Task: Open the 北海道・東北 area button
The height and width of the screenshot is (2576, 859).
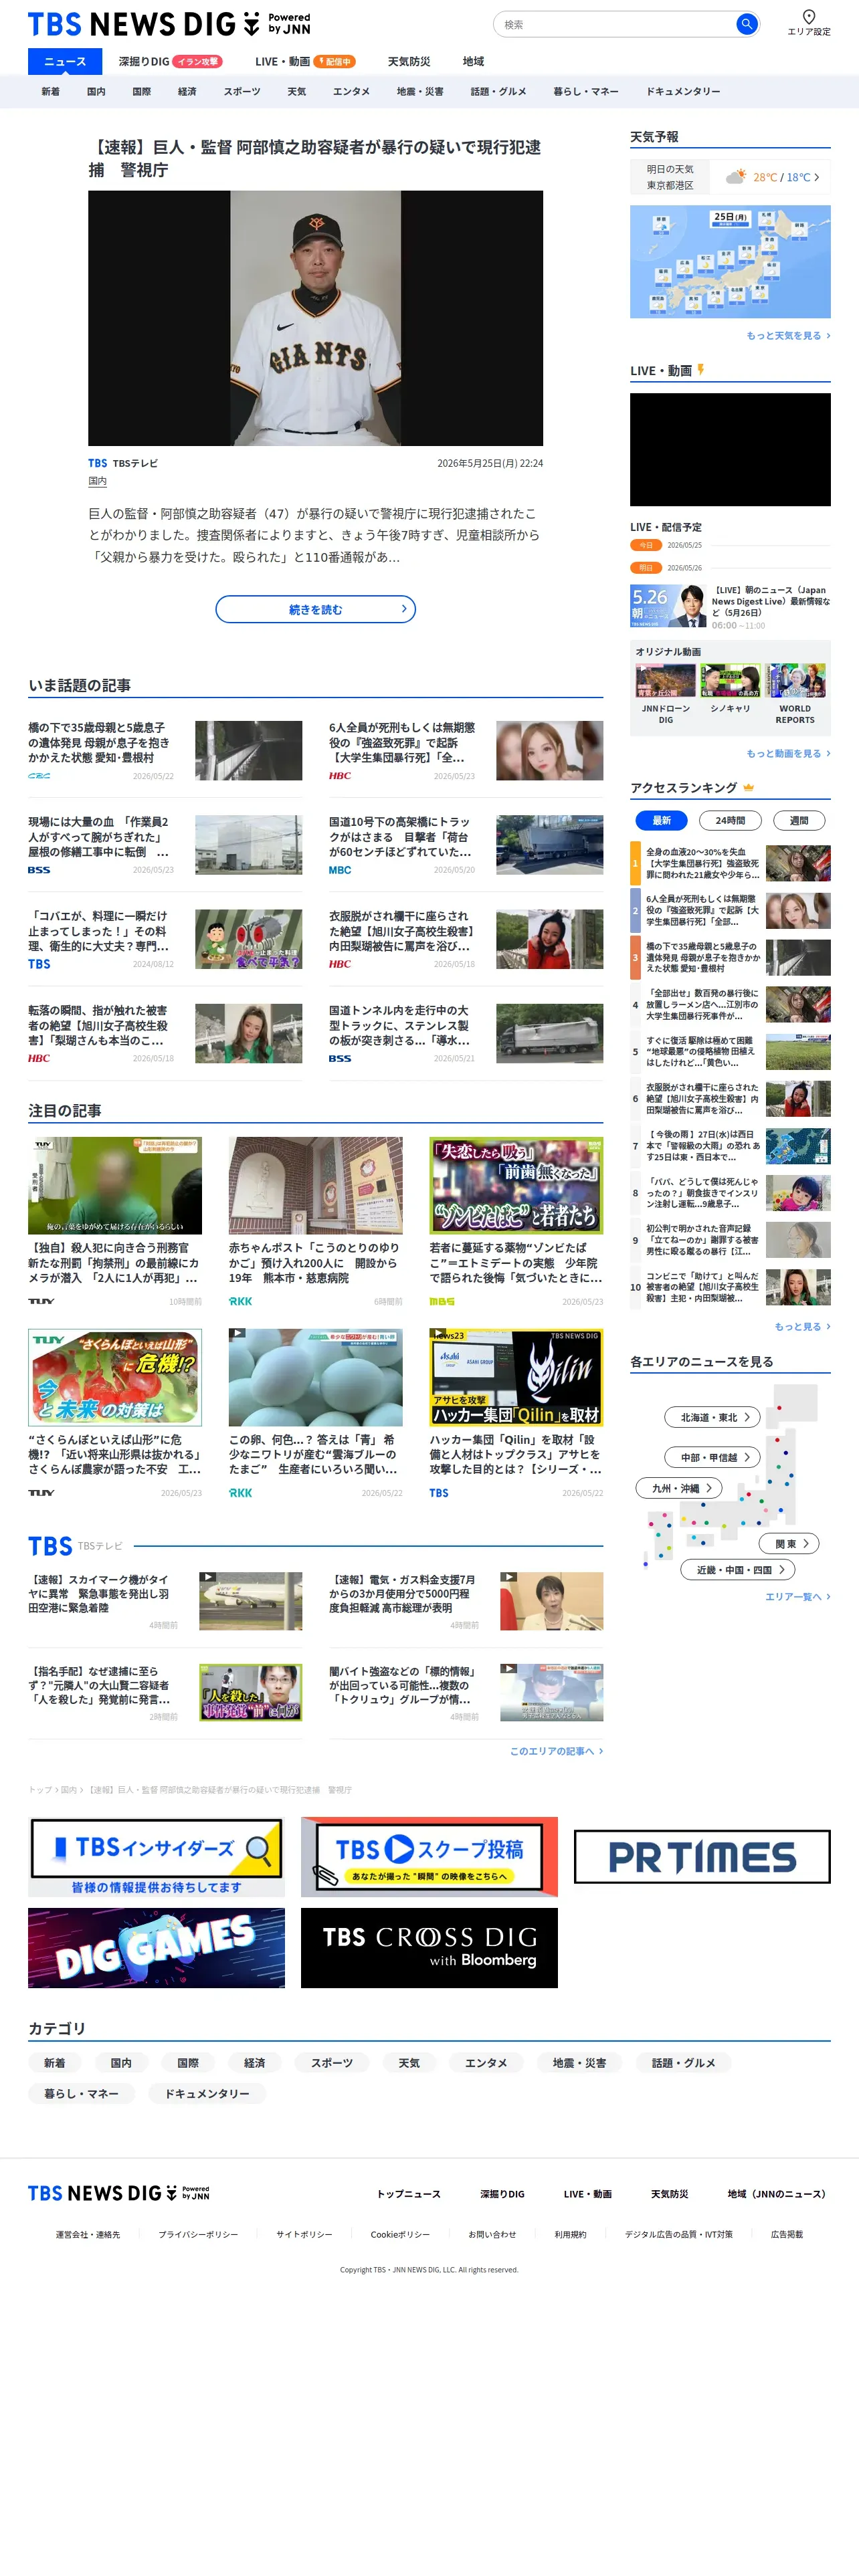Action: [x=713, y=1417]
